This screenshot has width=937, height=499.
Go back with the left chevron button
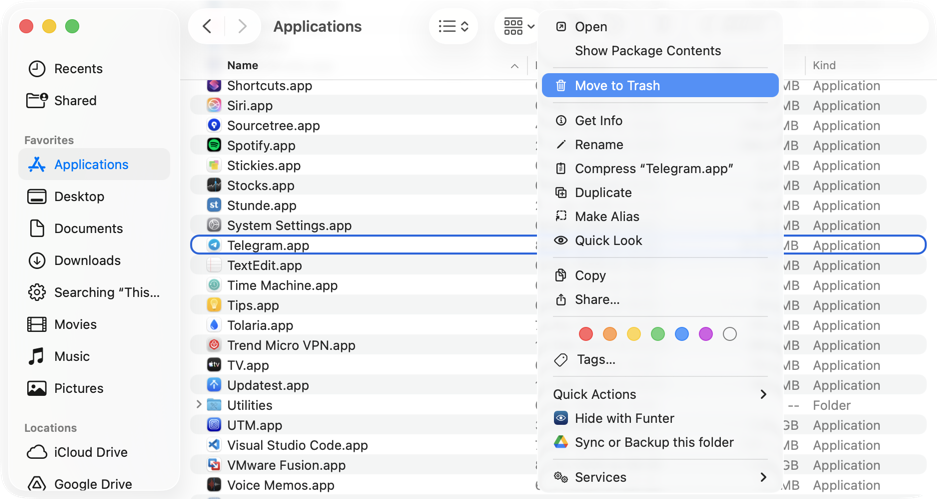pyautogui.click(x=207, y=26)
